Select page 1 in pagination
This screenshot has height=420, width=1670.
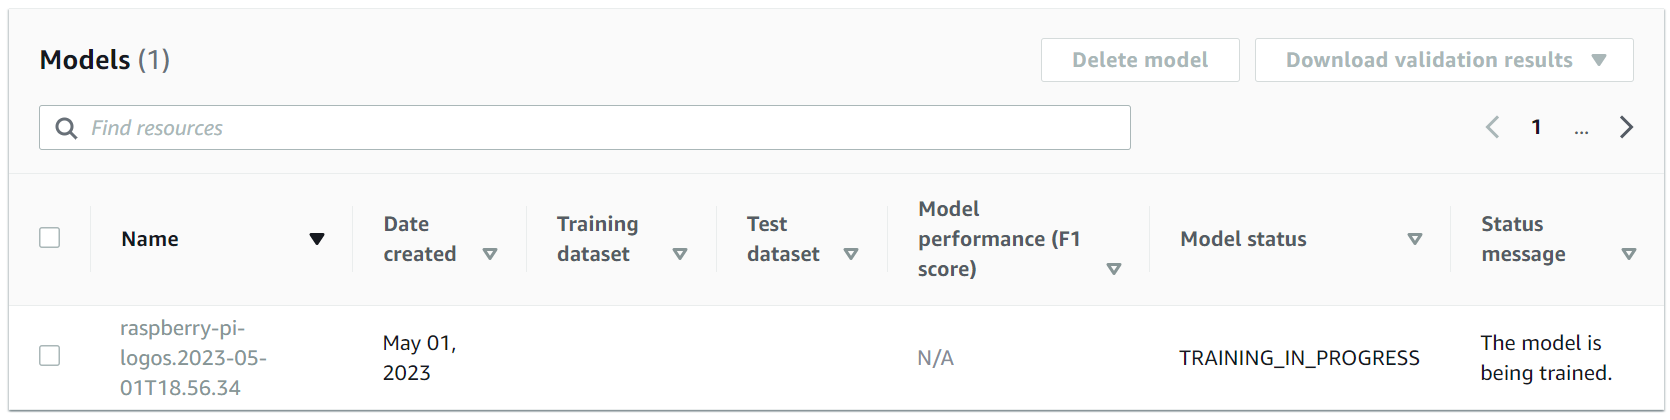click(1536, 127)
